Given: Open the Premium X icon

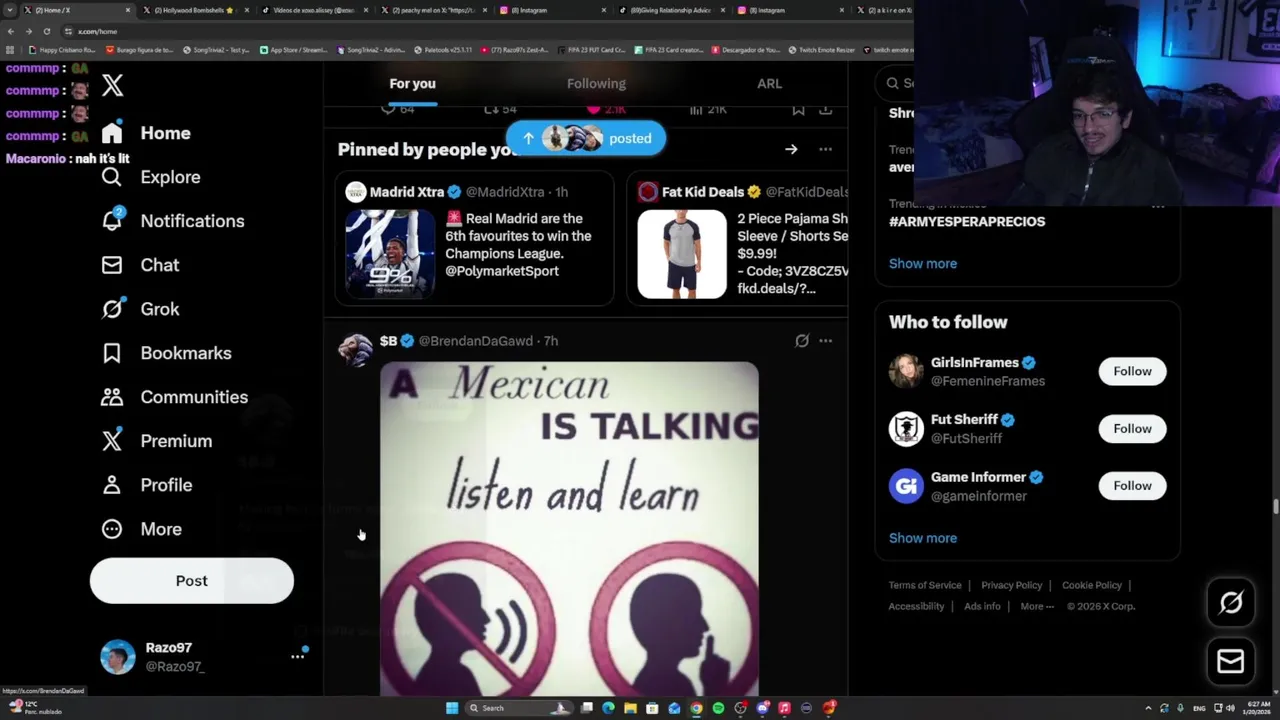Looking at the screenshot, I should point(112,441).
